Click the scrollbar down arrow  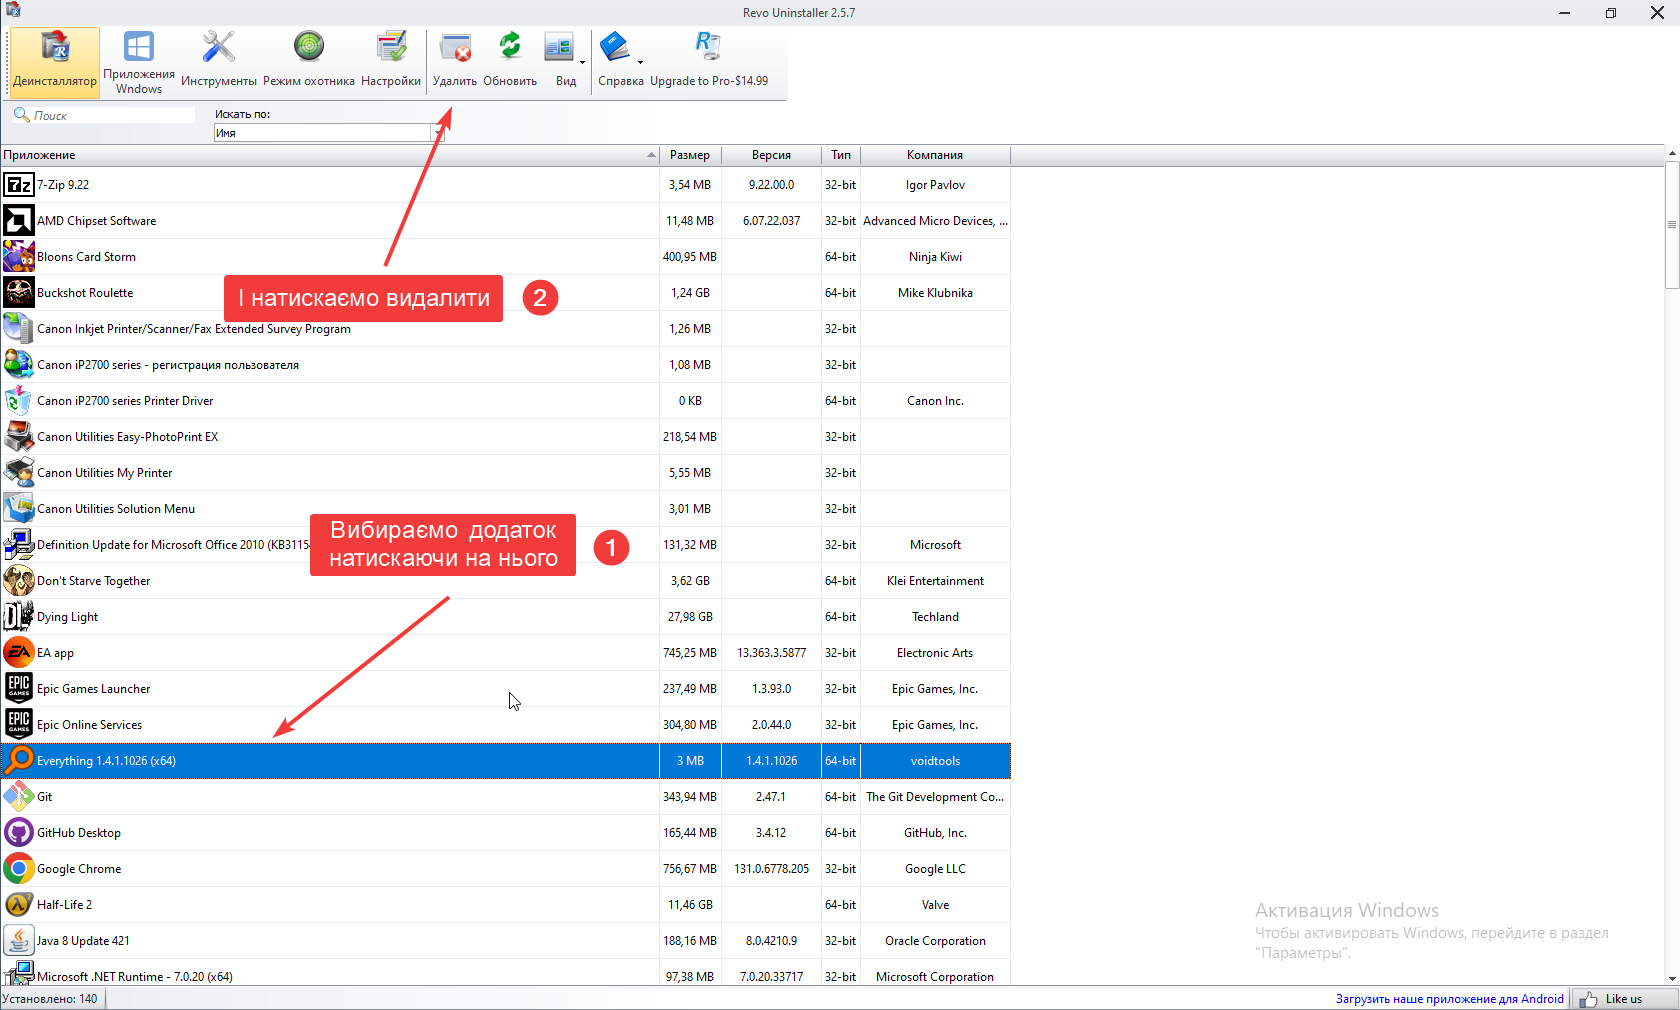[1672, 979]
